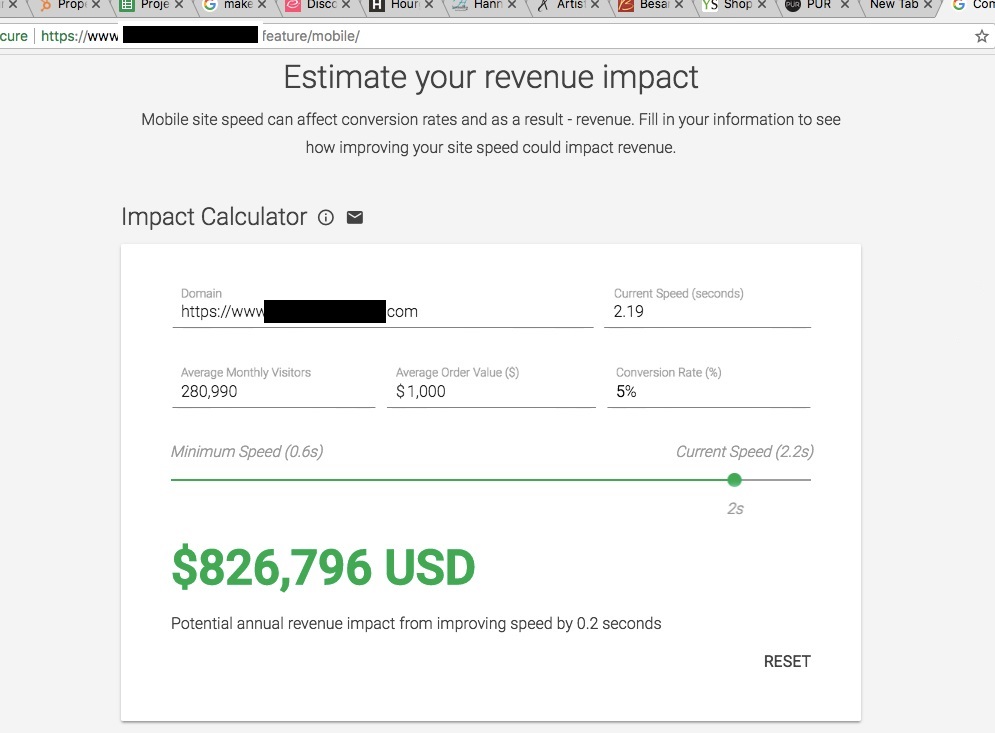Click the browser address bar URL
Viewport: 995px width, 733px height.
point(500,36)
